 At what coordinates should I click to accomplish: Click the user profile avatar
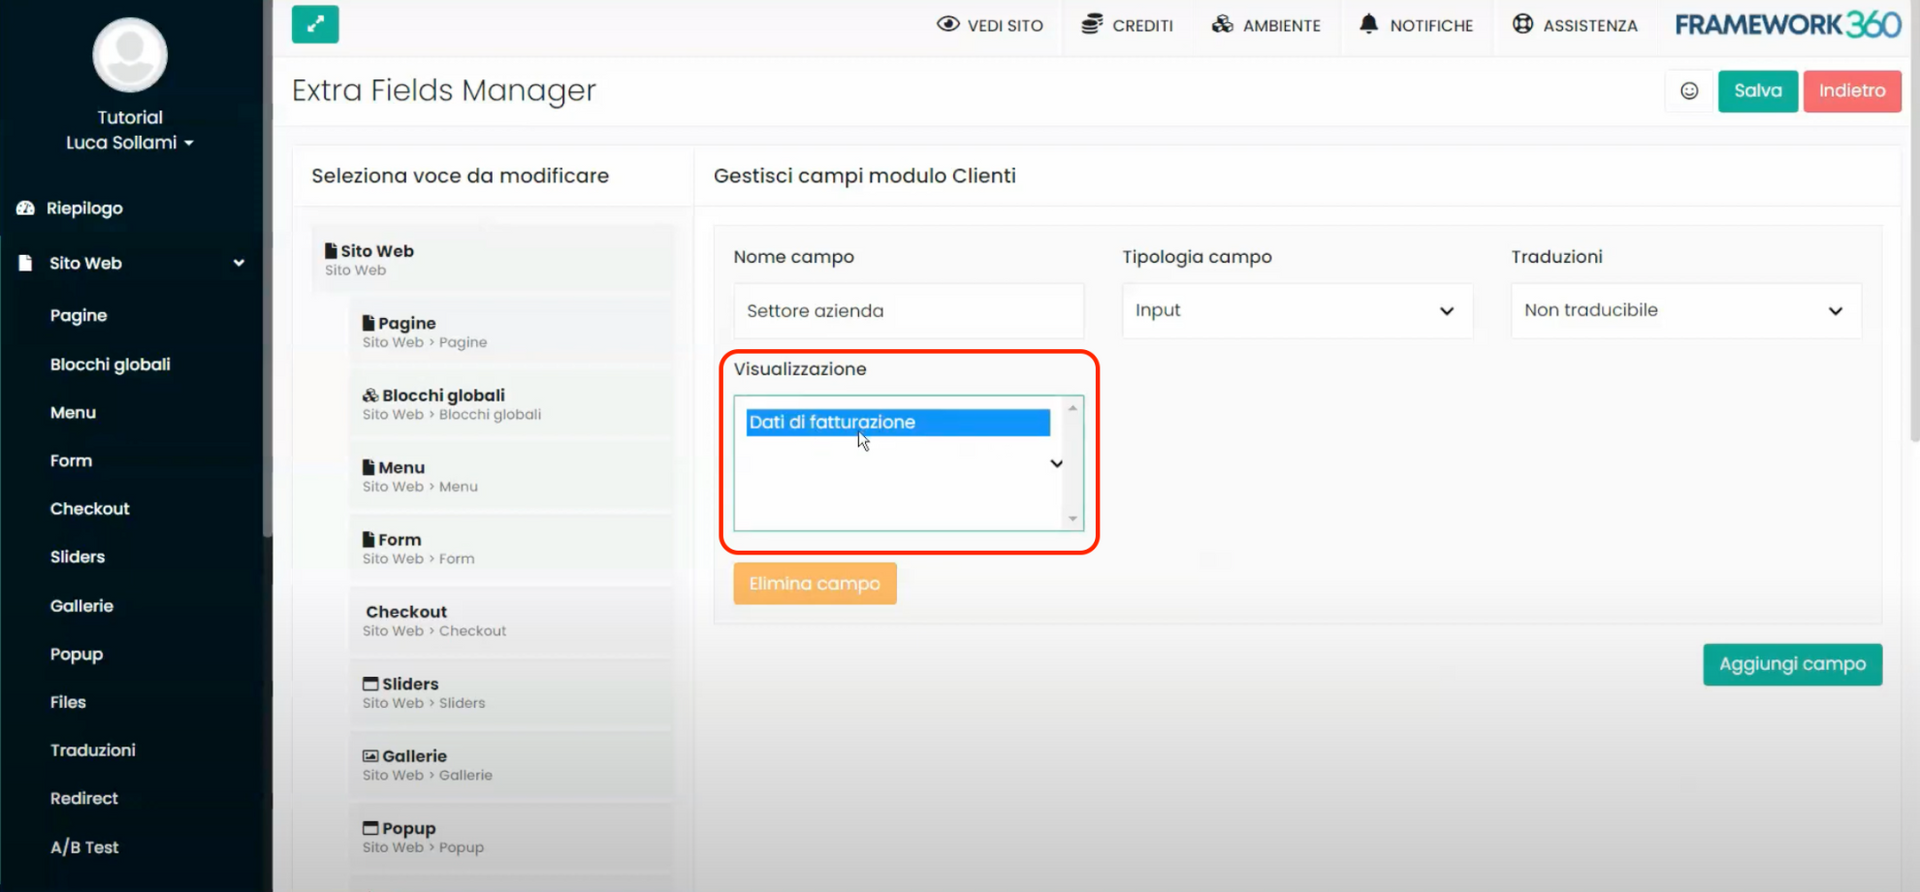[x=130, y=55]
